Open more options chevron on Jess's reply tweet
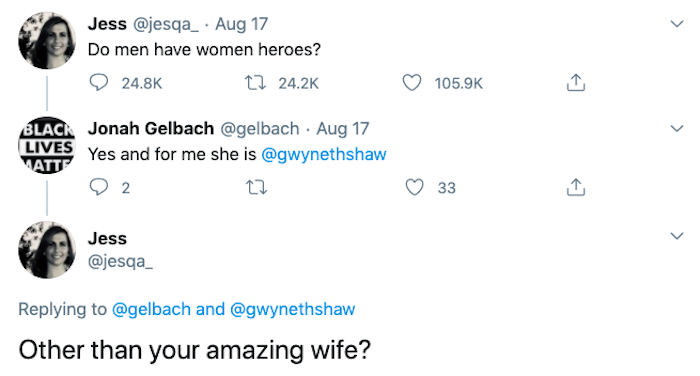 (677, 236)
